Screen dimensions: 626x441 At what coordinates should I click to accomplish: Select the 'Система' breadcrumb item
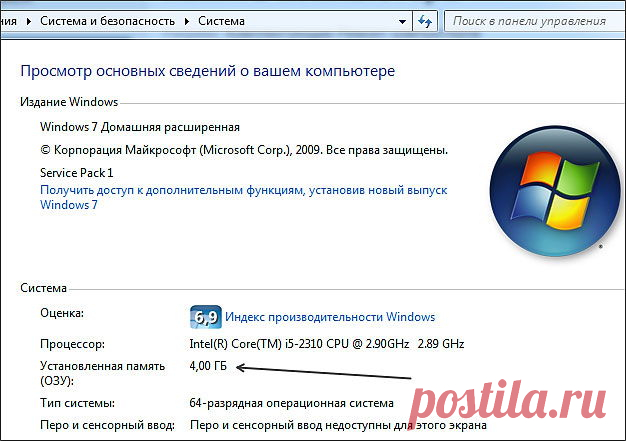(x=221, y=21)
